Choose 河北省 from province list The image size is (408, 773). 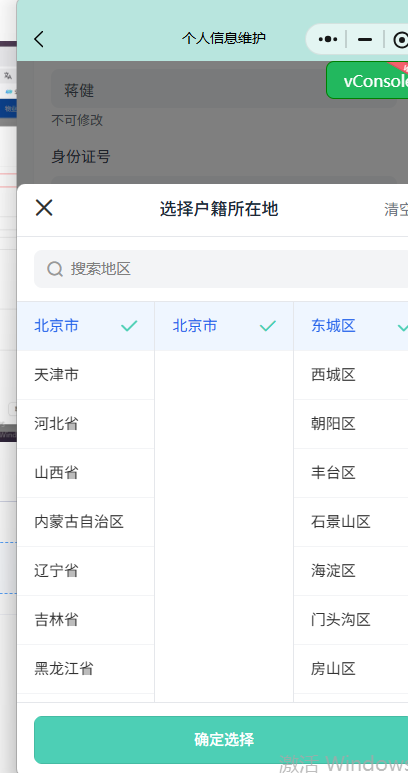[x=86, y=423]
